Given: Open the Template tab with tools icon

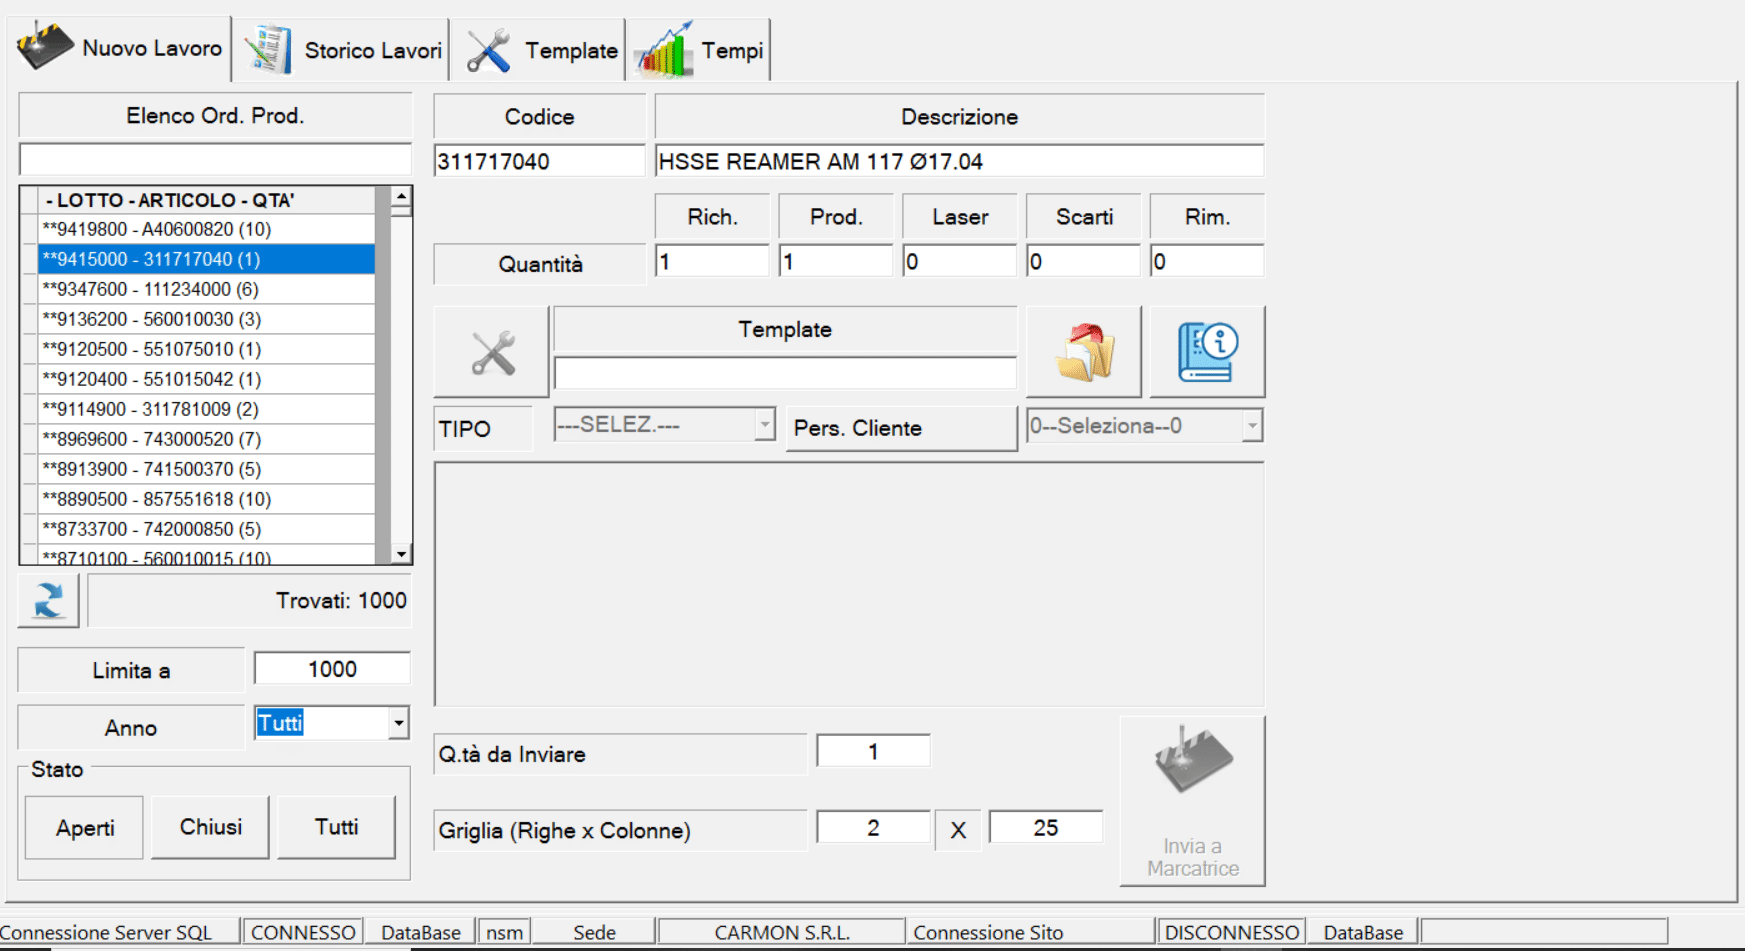Looking at the screenshot, I should (540, 50).
